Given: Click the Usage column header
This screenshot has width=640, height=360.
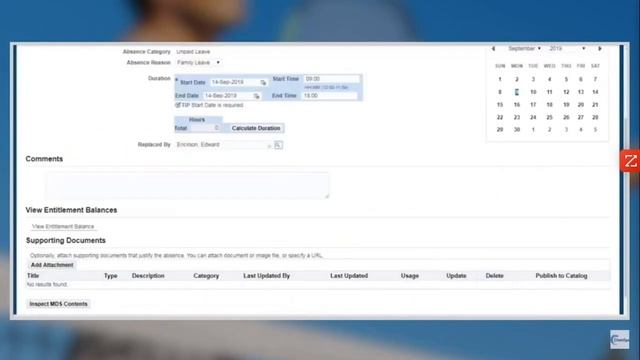Looking at the screenshot, I should click(x=410, y=276).
